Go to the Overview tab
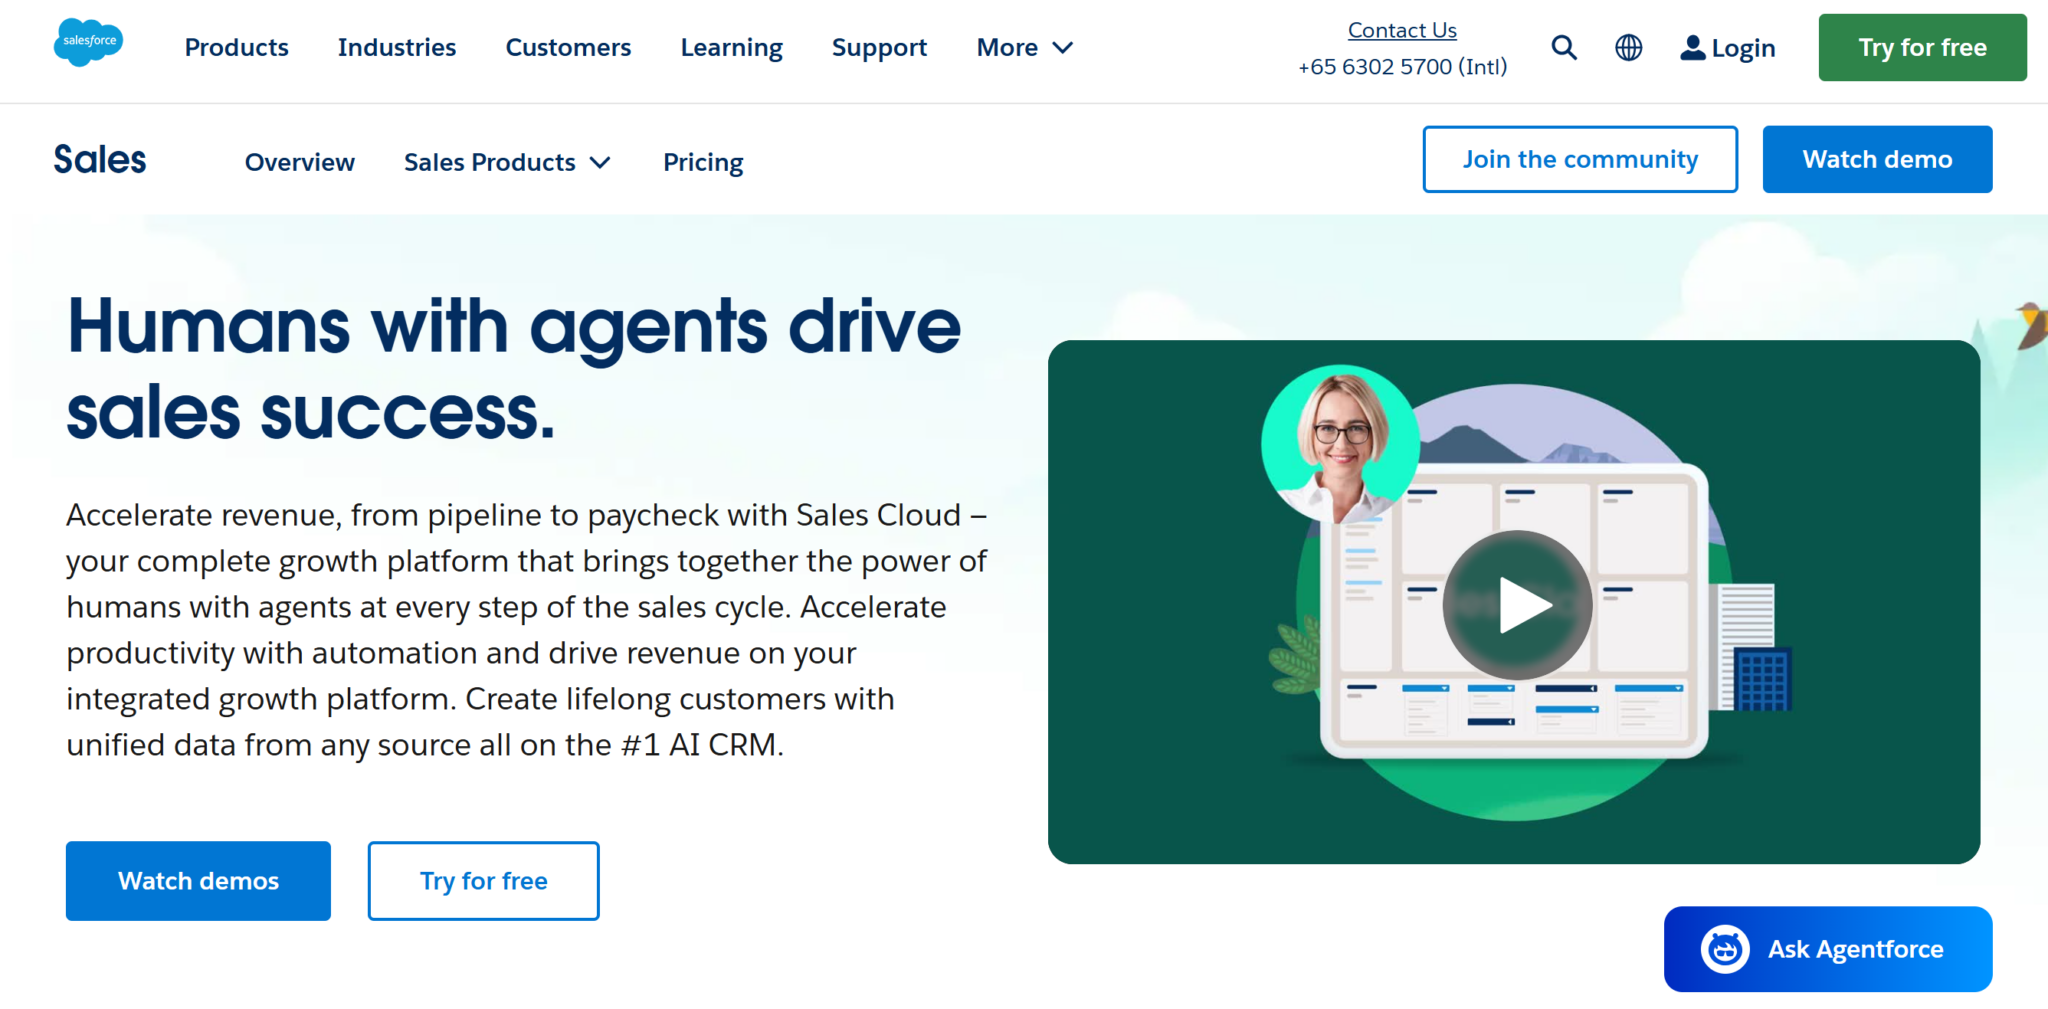The height and width of the screenshot is (1009, 2048). pos(300,162)
